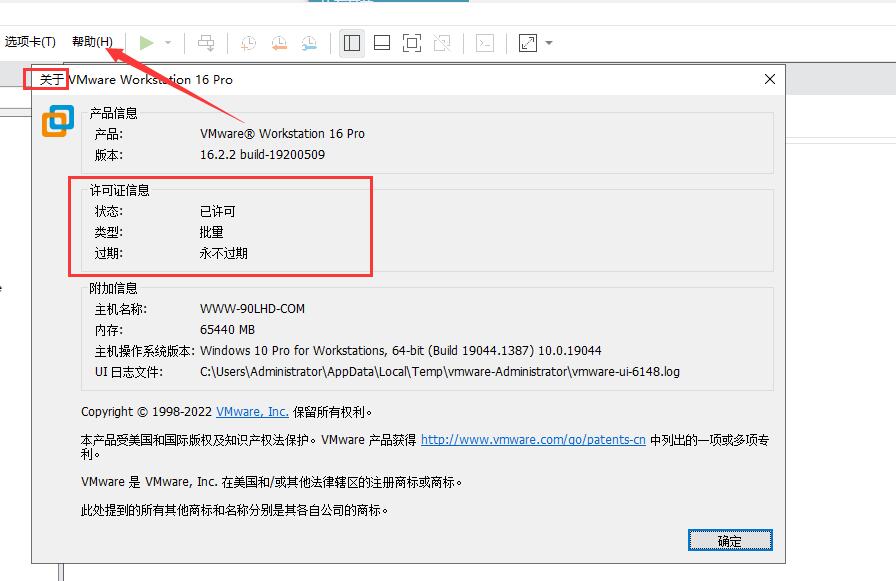Open the 选项卡(T) menu

(x=30, y=42)
